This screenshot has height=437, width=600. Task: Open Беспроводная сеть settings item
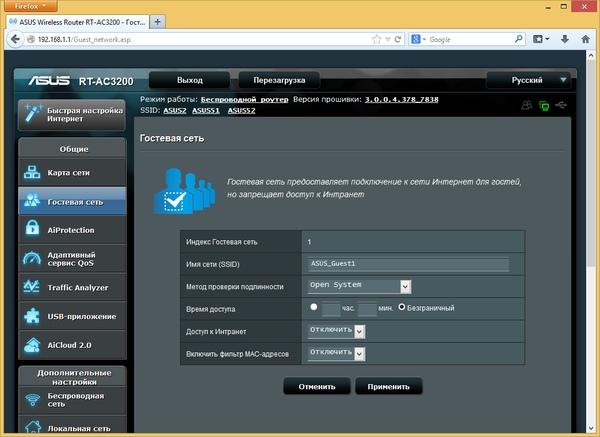(72, 400)
